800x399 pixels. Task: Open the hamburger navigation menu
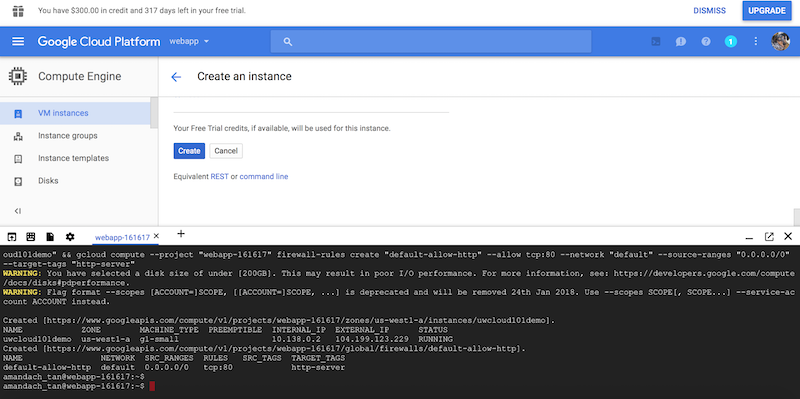click(x=18, y=41)
